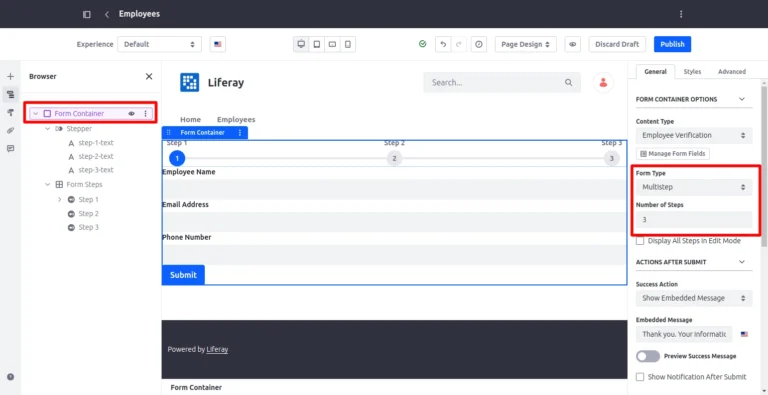The image size is (768, 395).
Task: Follow the Liferay link in footer
Action: [217, 349]
